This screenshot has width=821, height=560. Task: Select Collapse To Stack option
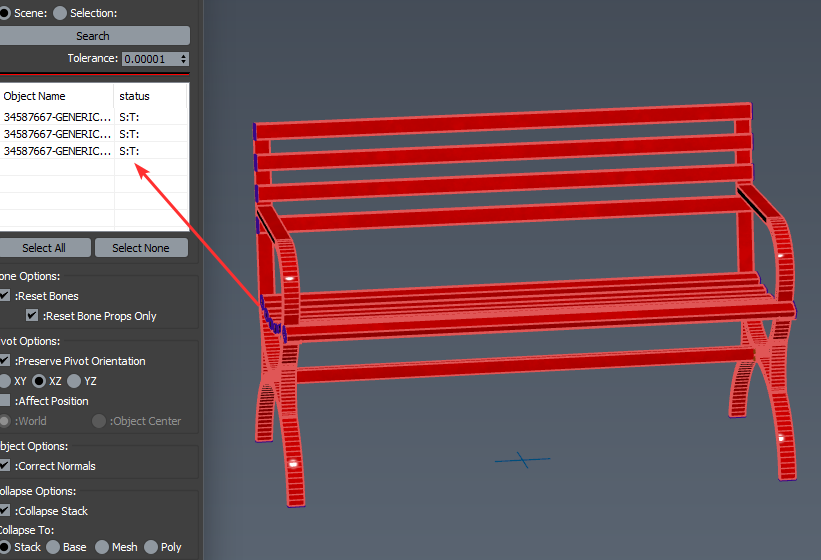[x=5, y=547]
